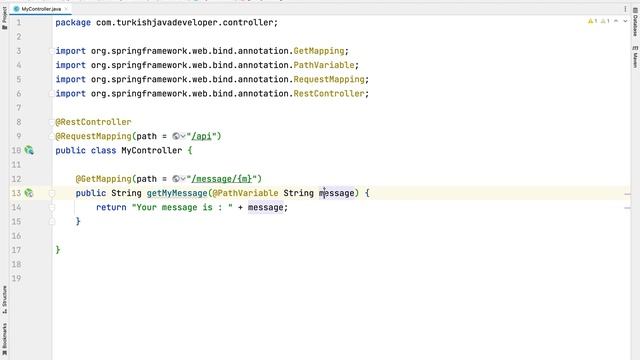Click line number 1 in the gutter
Image resolution: width=640 pixels, height=360 pixels.
18,22
